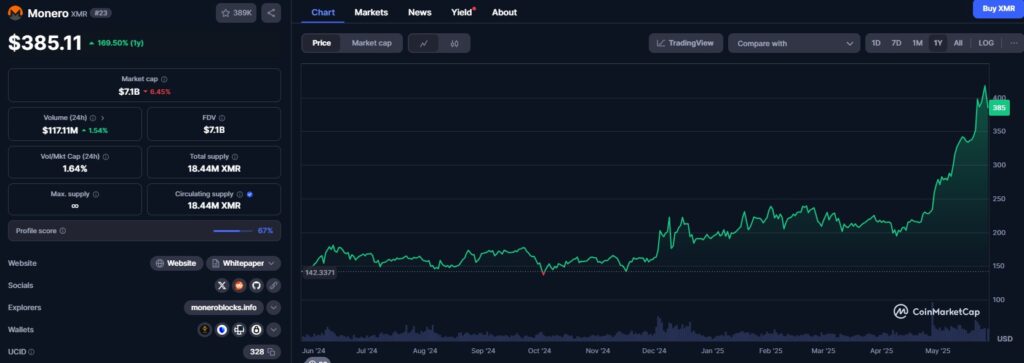
Task: Switch to line chart type
Action: click(424, 44)
